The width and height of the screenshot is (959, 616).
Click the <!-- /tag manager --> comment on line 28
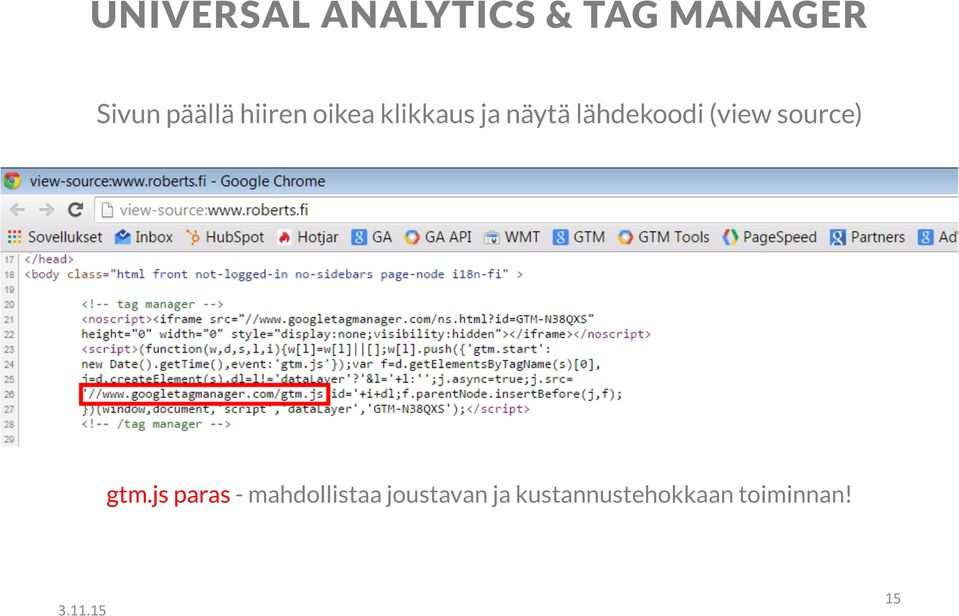(x=156, y=425)
